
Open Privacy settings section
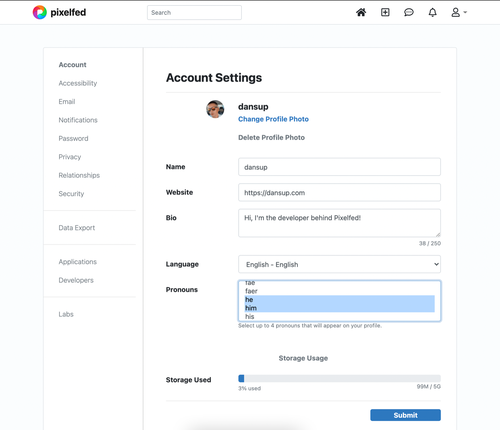[70, 157]
